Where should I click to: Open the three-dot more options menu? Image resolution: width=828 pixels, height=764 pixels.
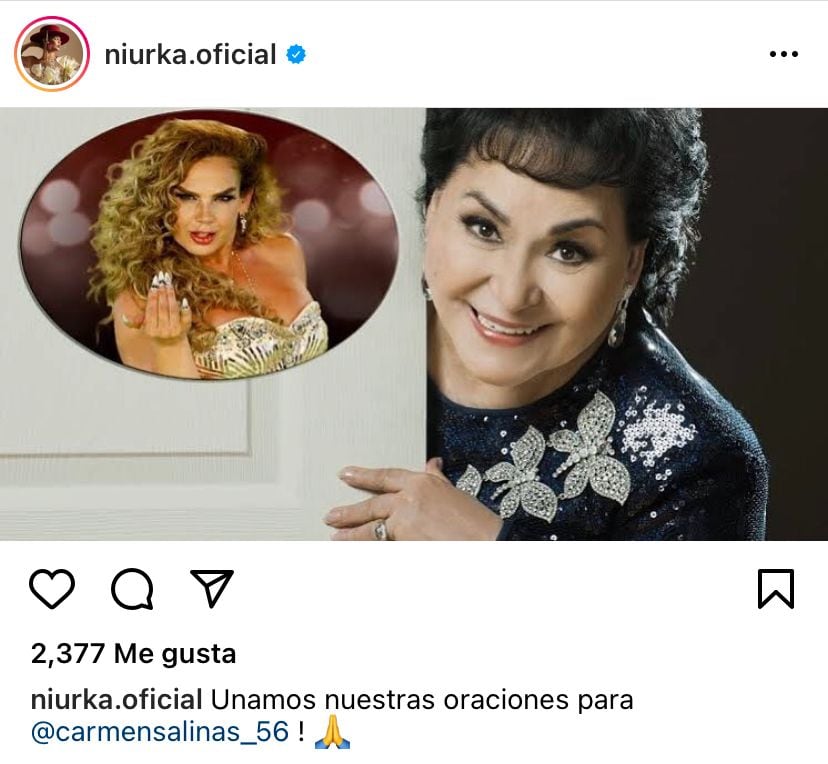[x=784, y=54]
